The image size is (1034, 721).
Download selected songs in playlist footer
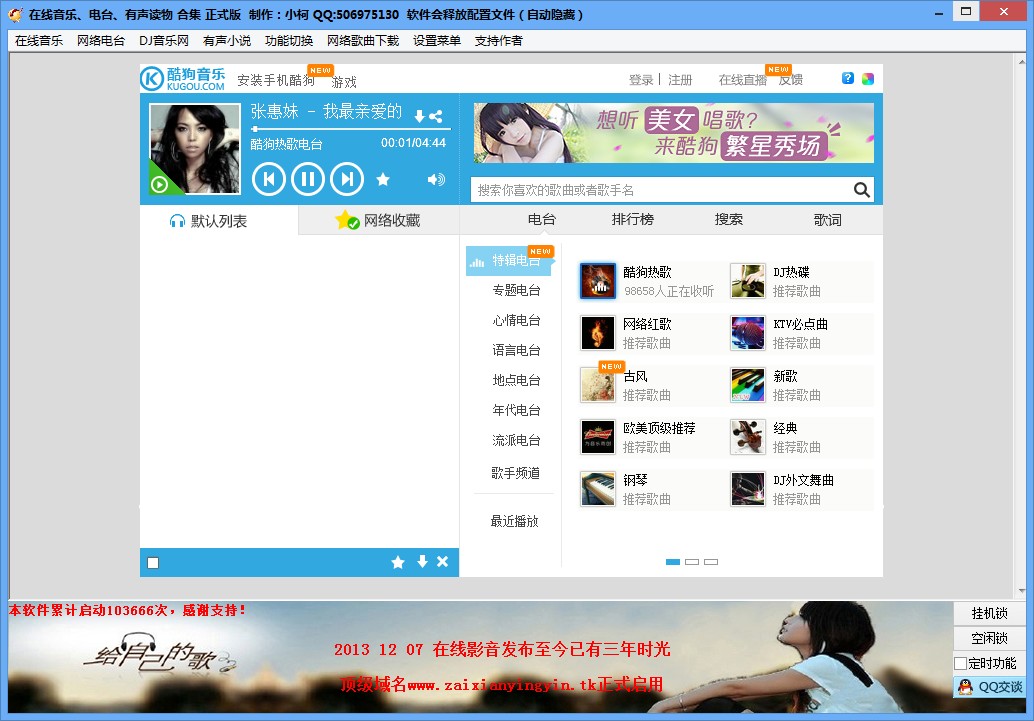tap(422, 561)
